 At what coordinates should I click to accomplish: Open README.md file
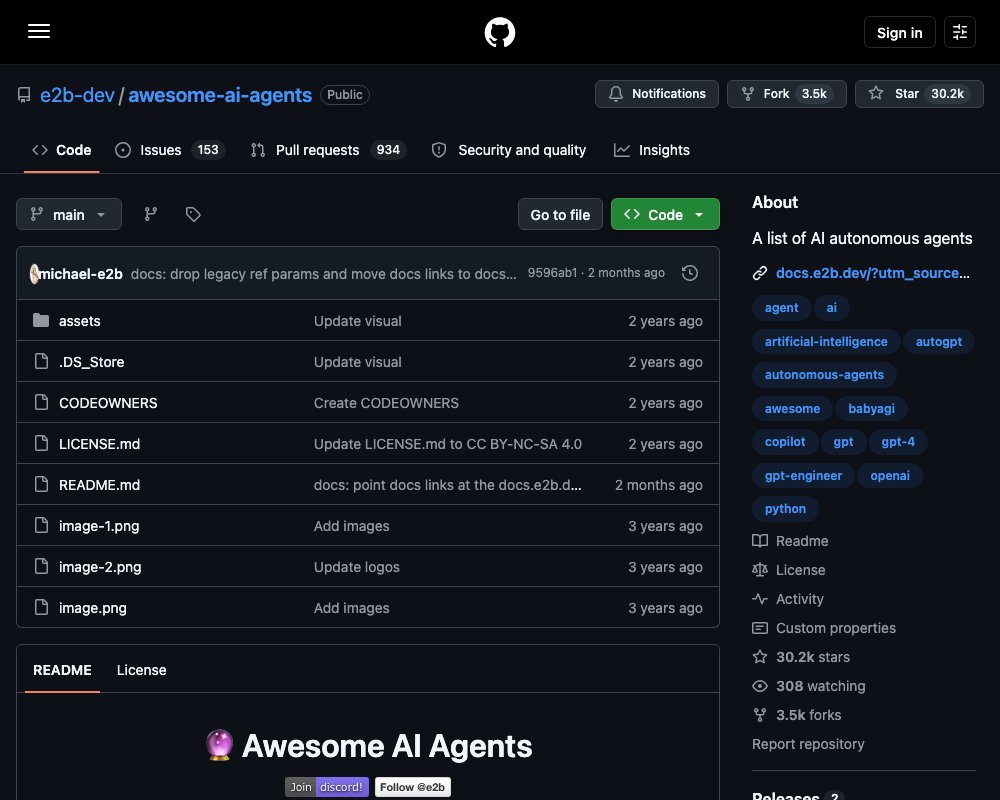coord(99,485)
